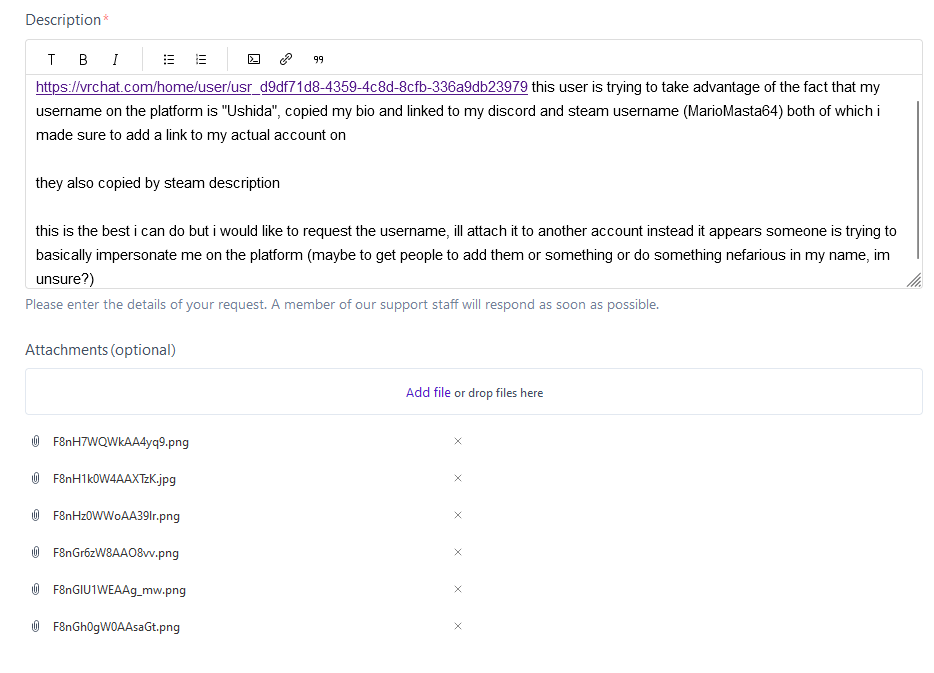Open the vrchat.com user profile link
Viewport: 934px width, 673px height.
tap(282, 87)
